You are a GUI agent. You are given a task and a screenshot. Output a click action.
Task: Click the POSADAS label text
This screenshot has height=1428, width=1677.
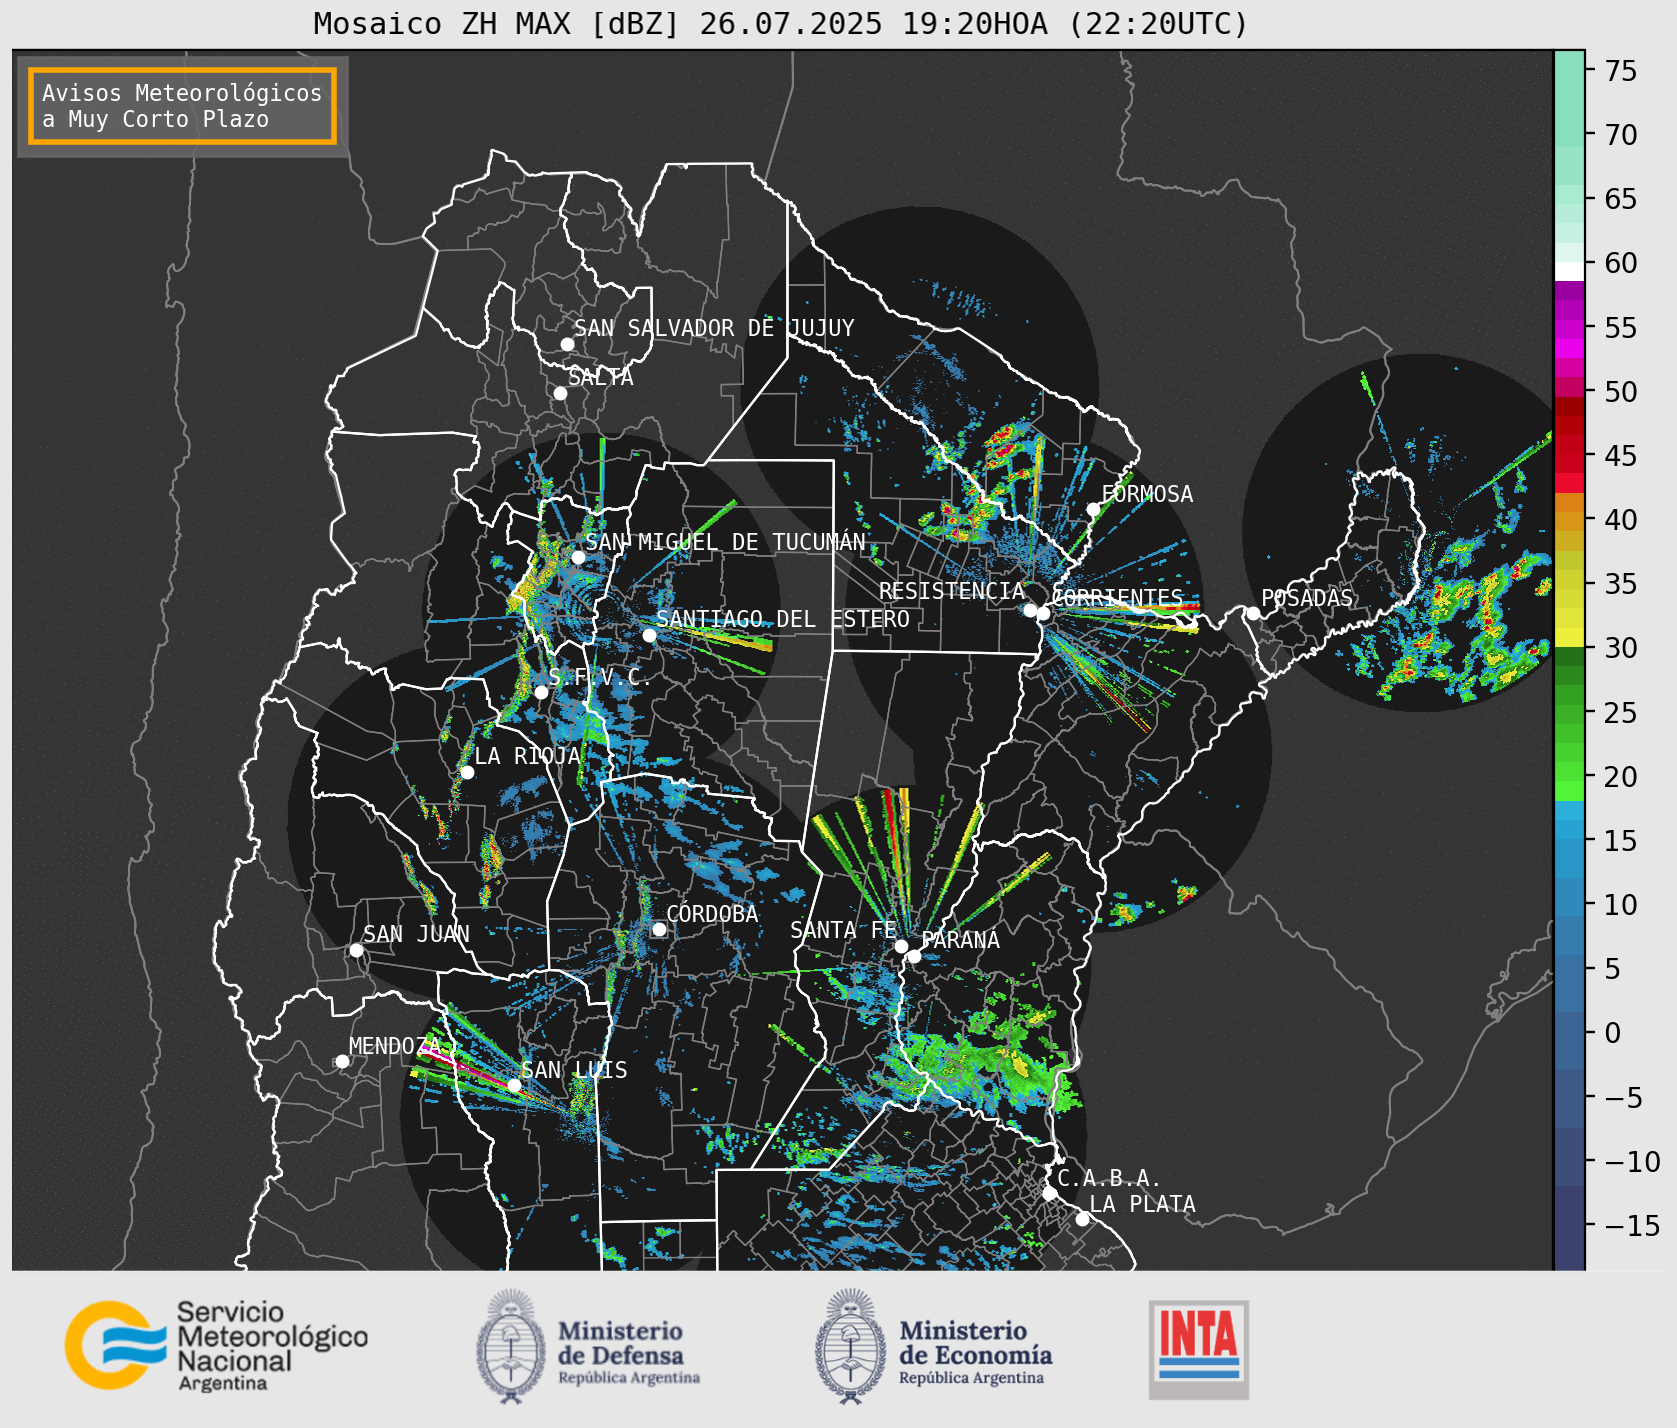tap(1307, 598)
